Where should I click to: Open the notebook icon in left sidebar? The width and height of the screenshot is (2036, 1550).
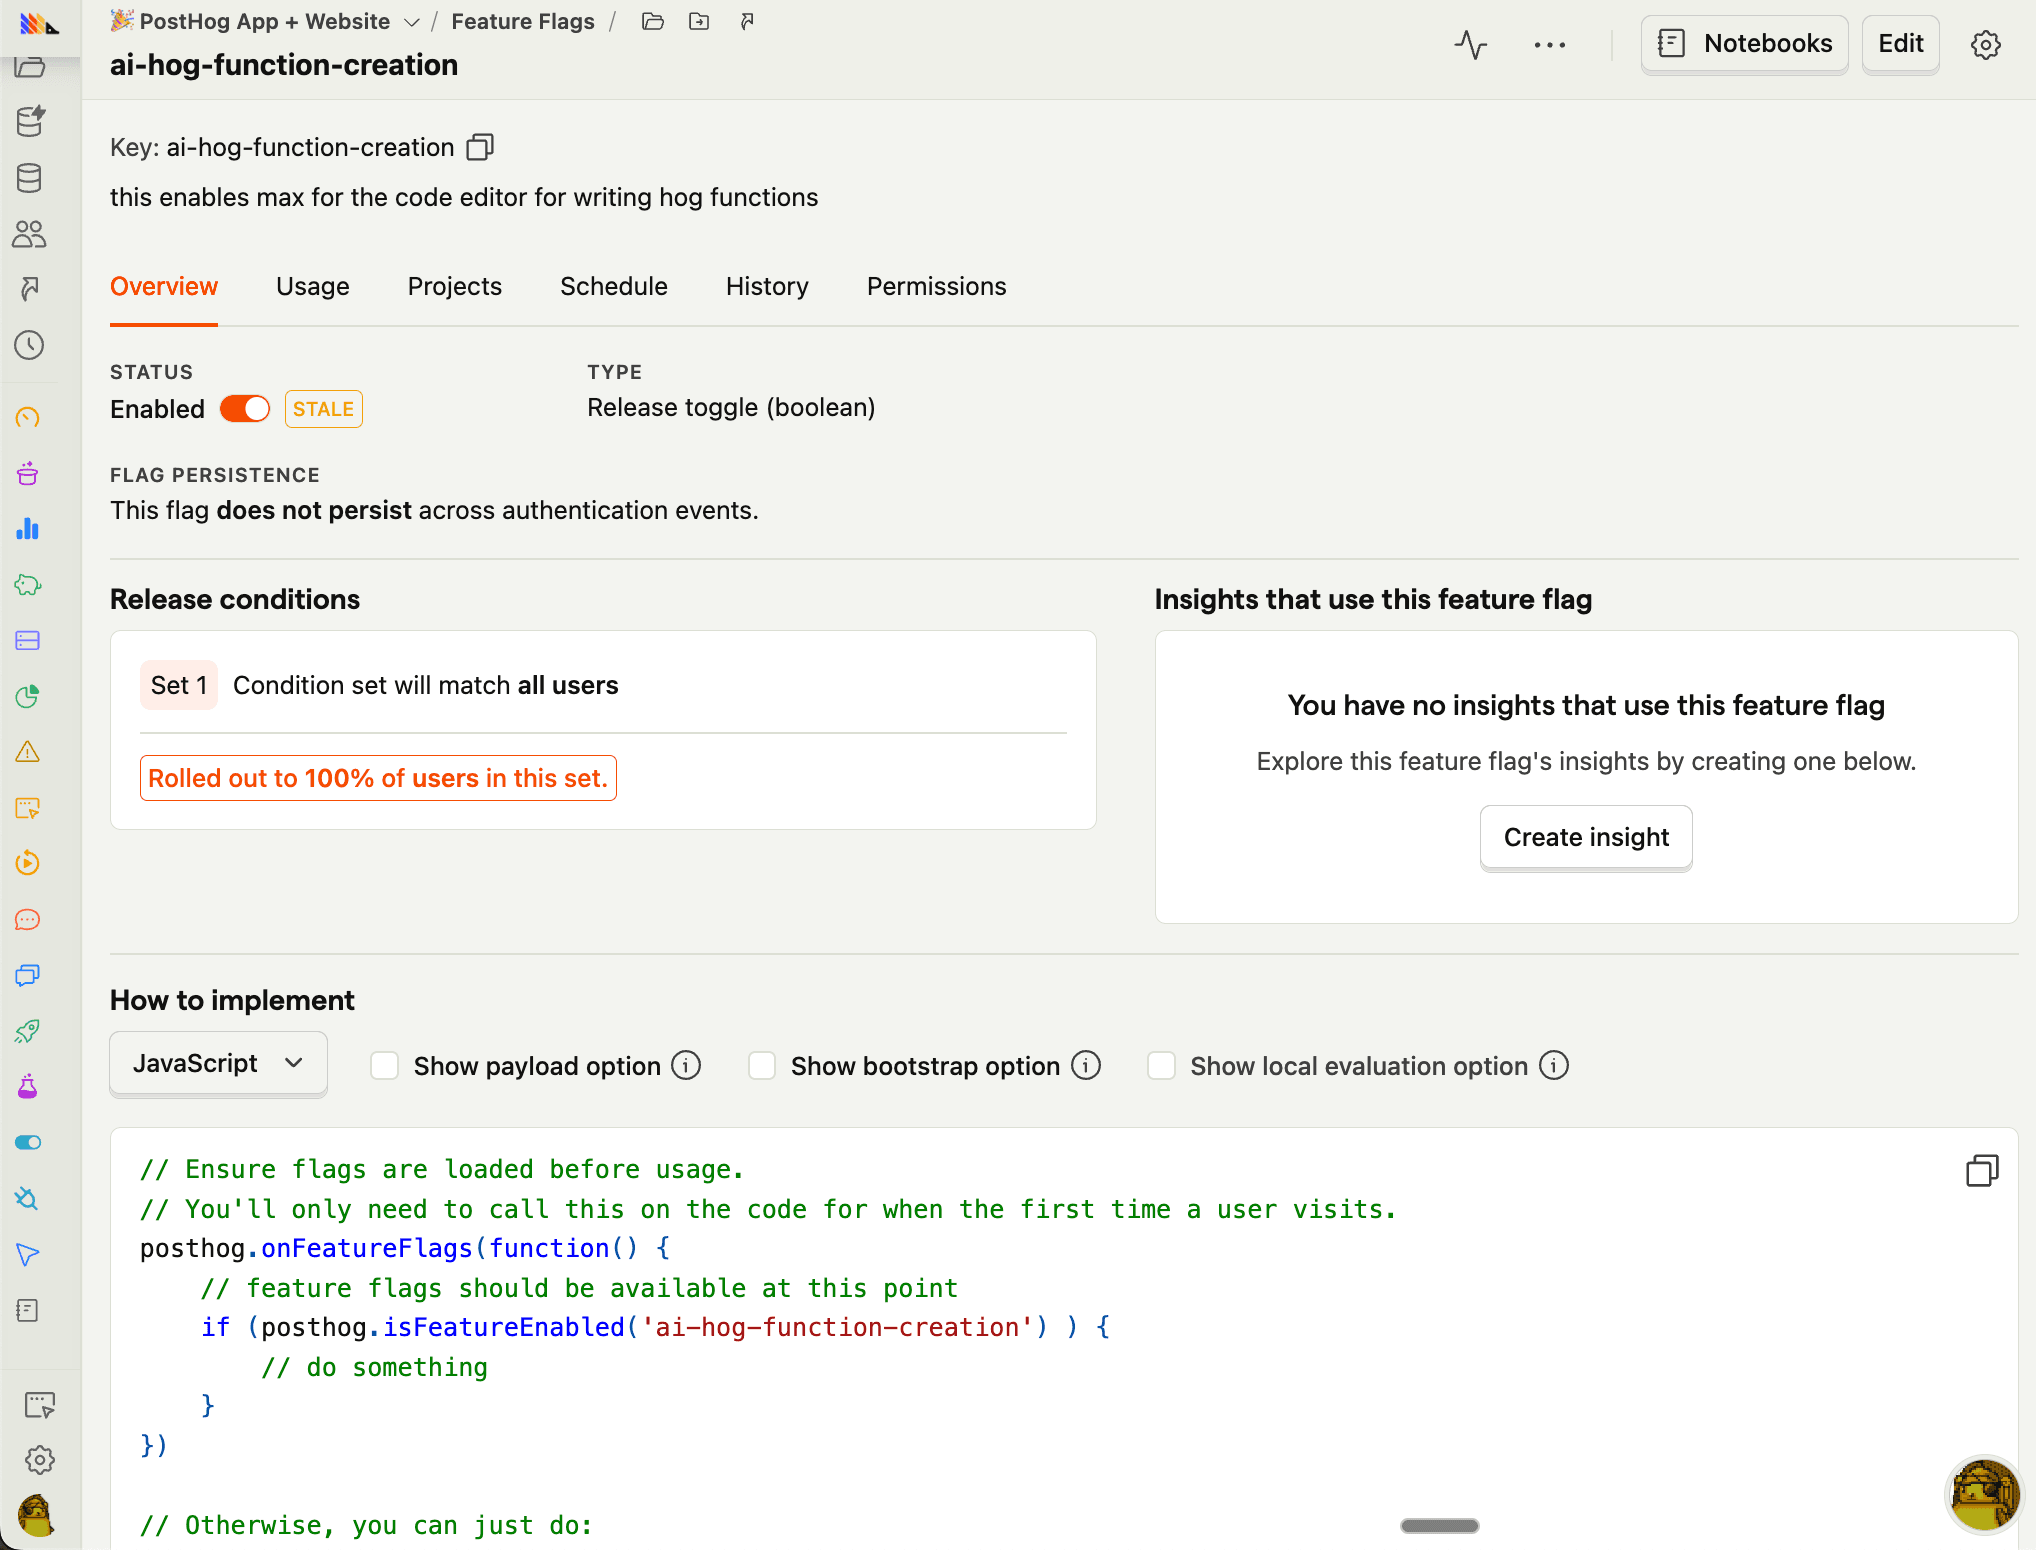(28, 1310)
